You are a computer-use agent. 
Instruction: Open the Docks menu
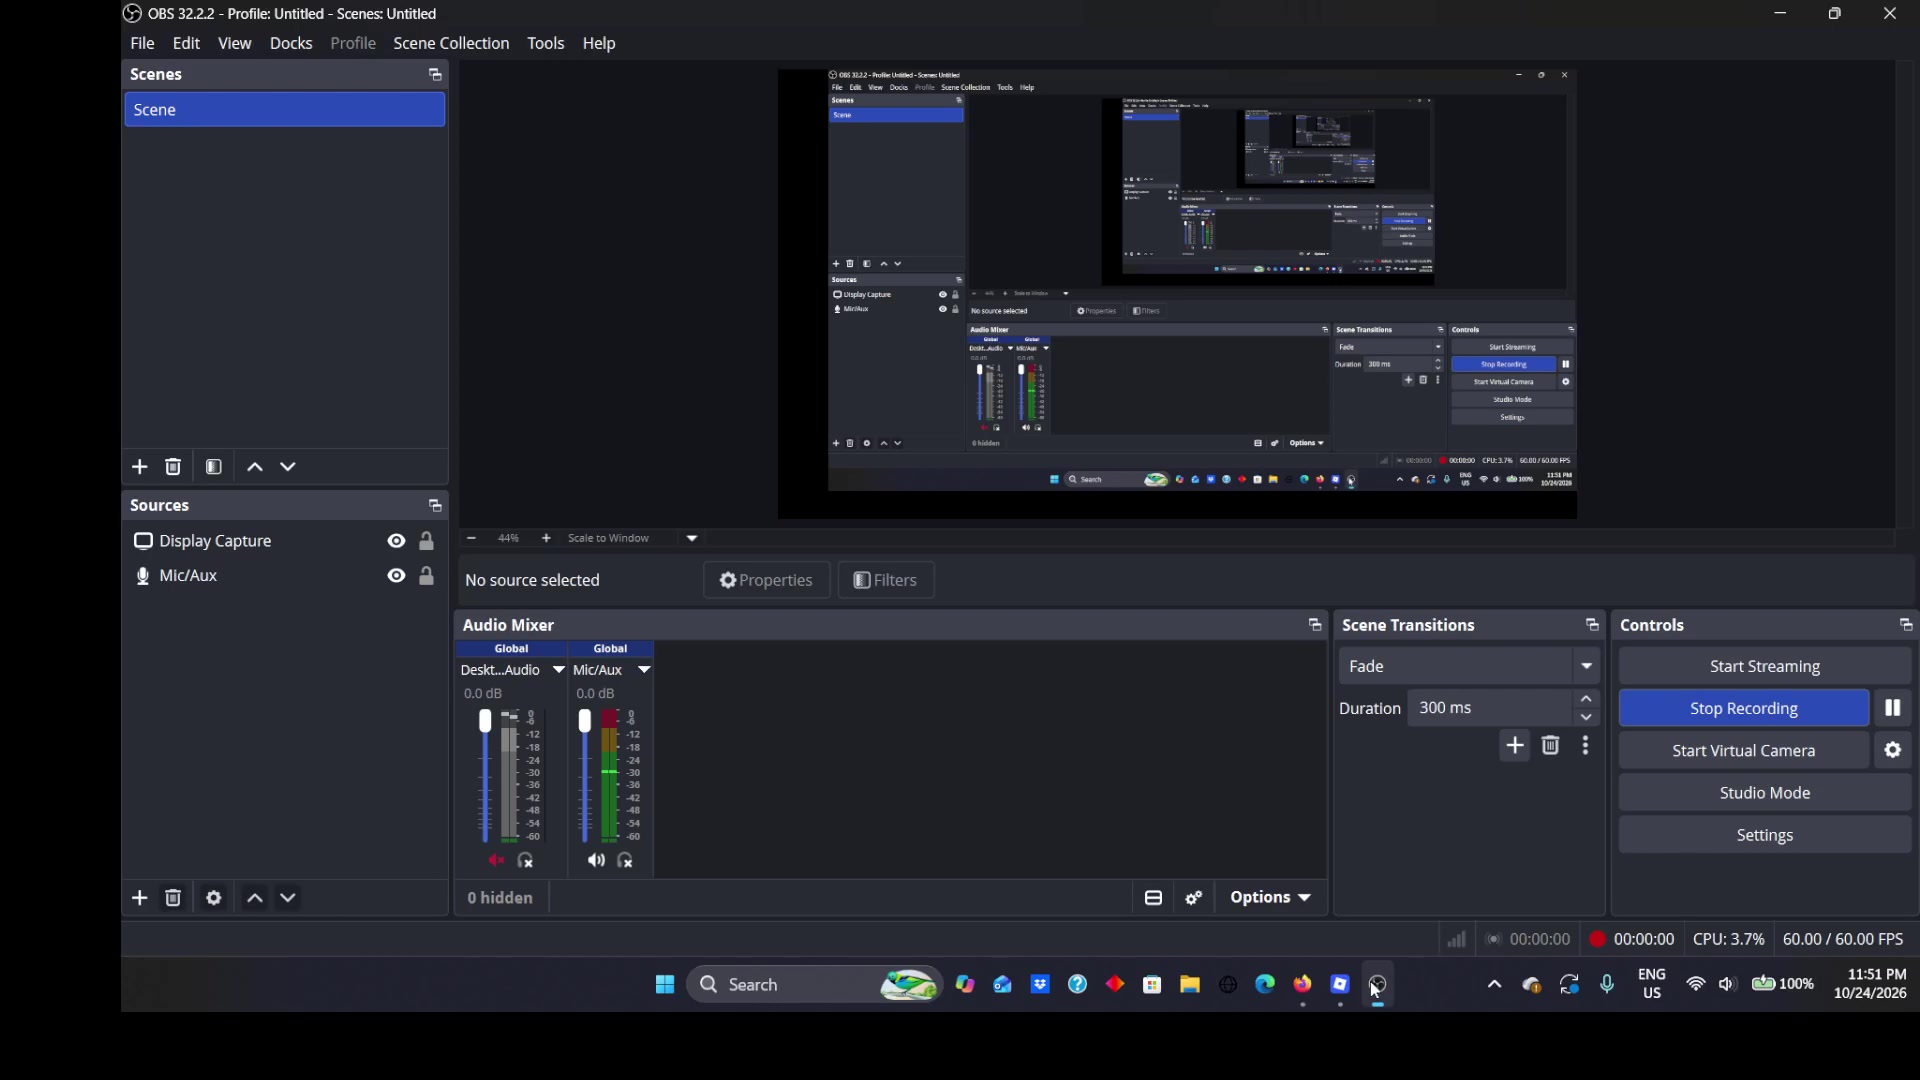pos(291,44)
